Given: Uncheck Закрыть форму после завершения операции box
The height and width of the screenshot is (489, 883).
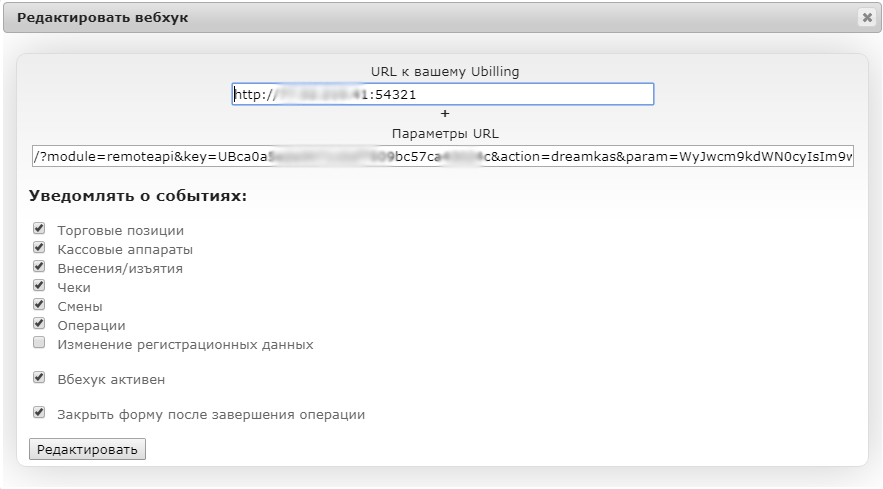Looking at the screenshot, I should tap(39, 412).
